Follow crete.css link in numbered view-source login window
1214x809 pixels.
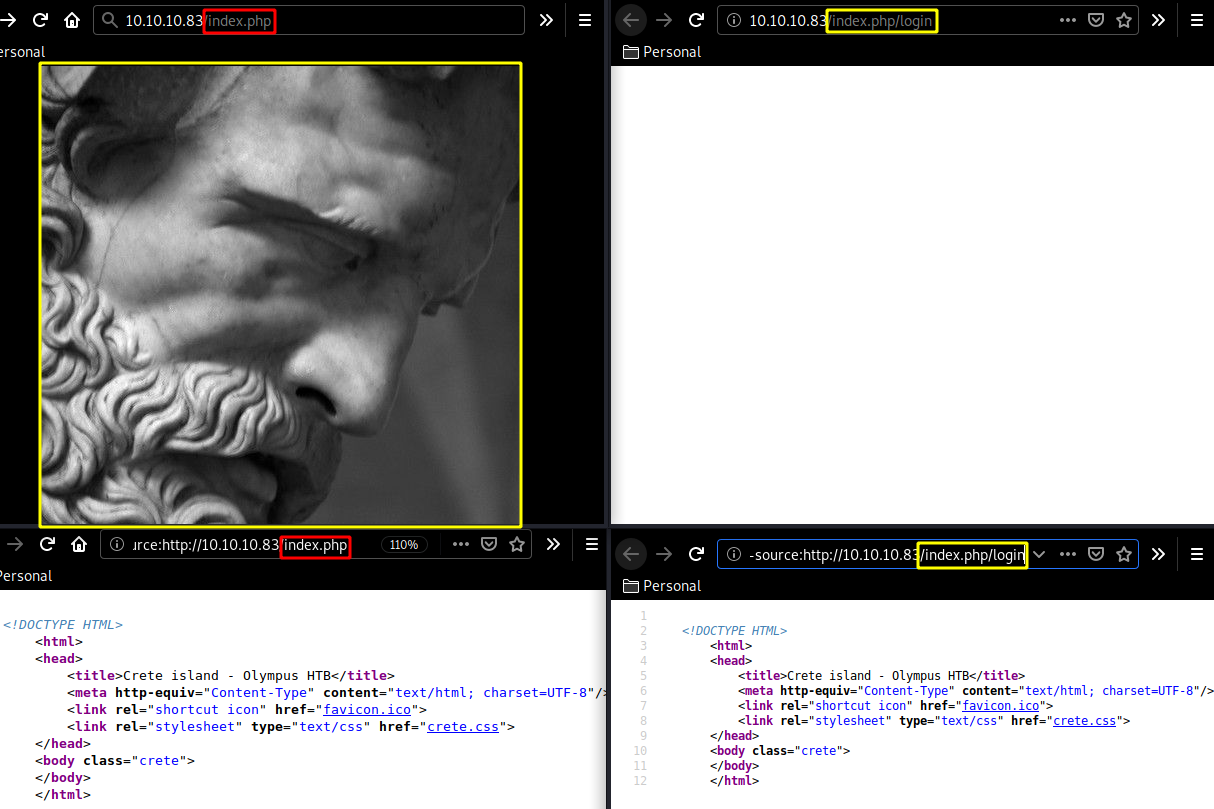[1086, 720]
